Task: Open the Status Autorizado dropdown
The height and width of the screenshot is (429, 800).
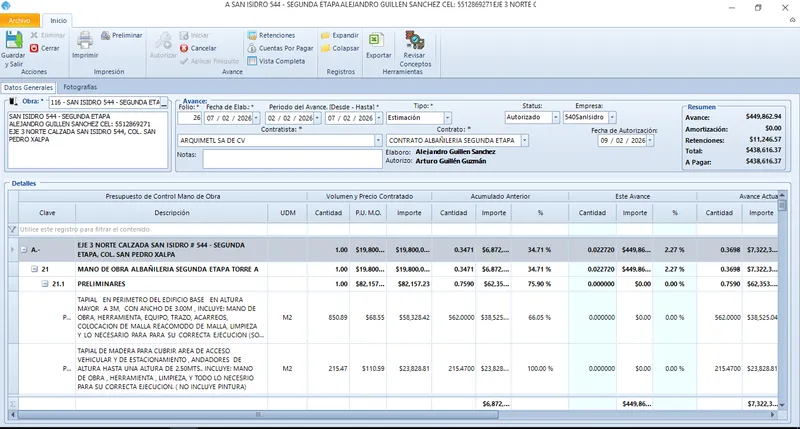Action: pos(556,117)
